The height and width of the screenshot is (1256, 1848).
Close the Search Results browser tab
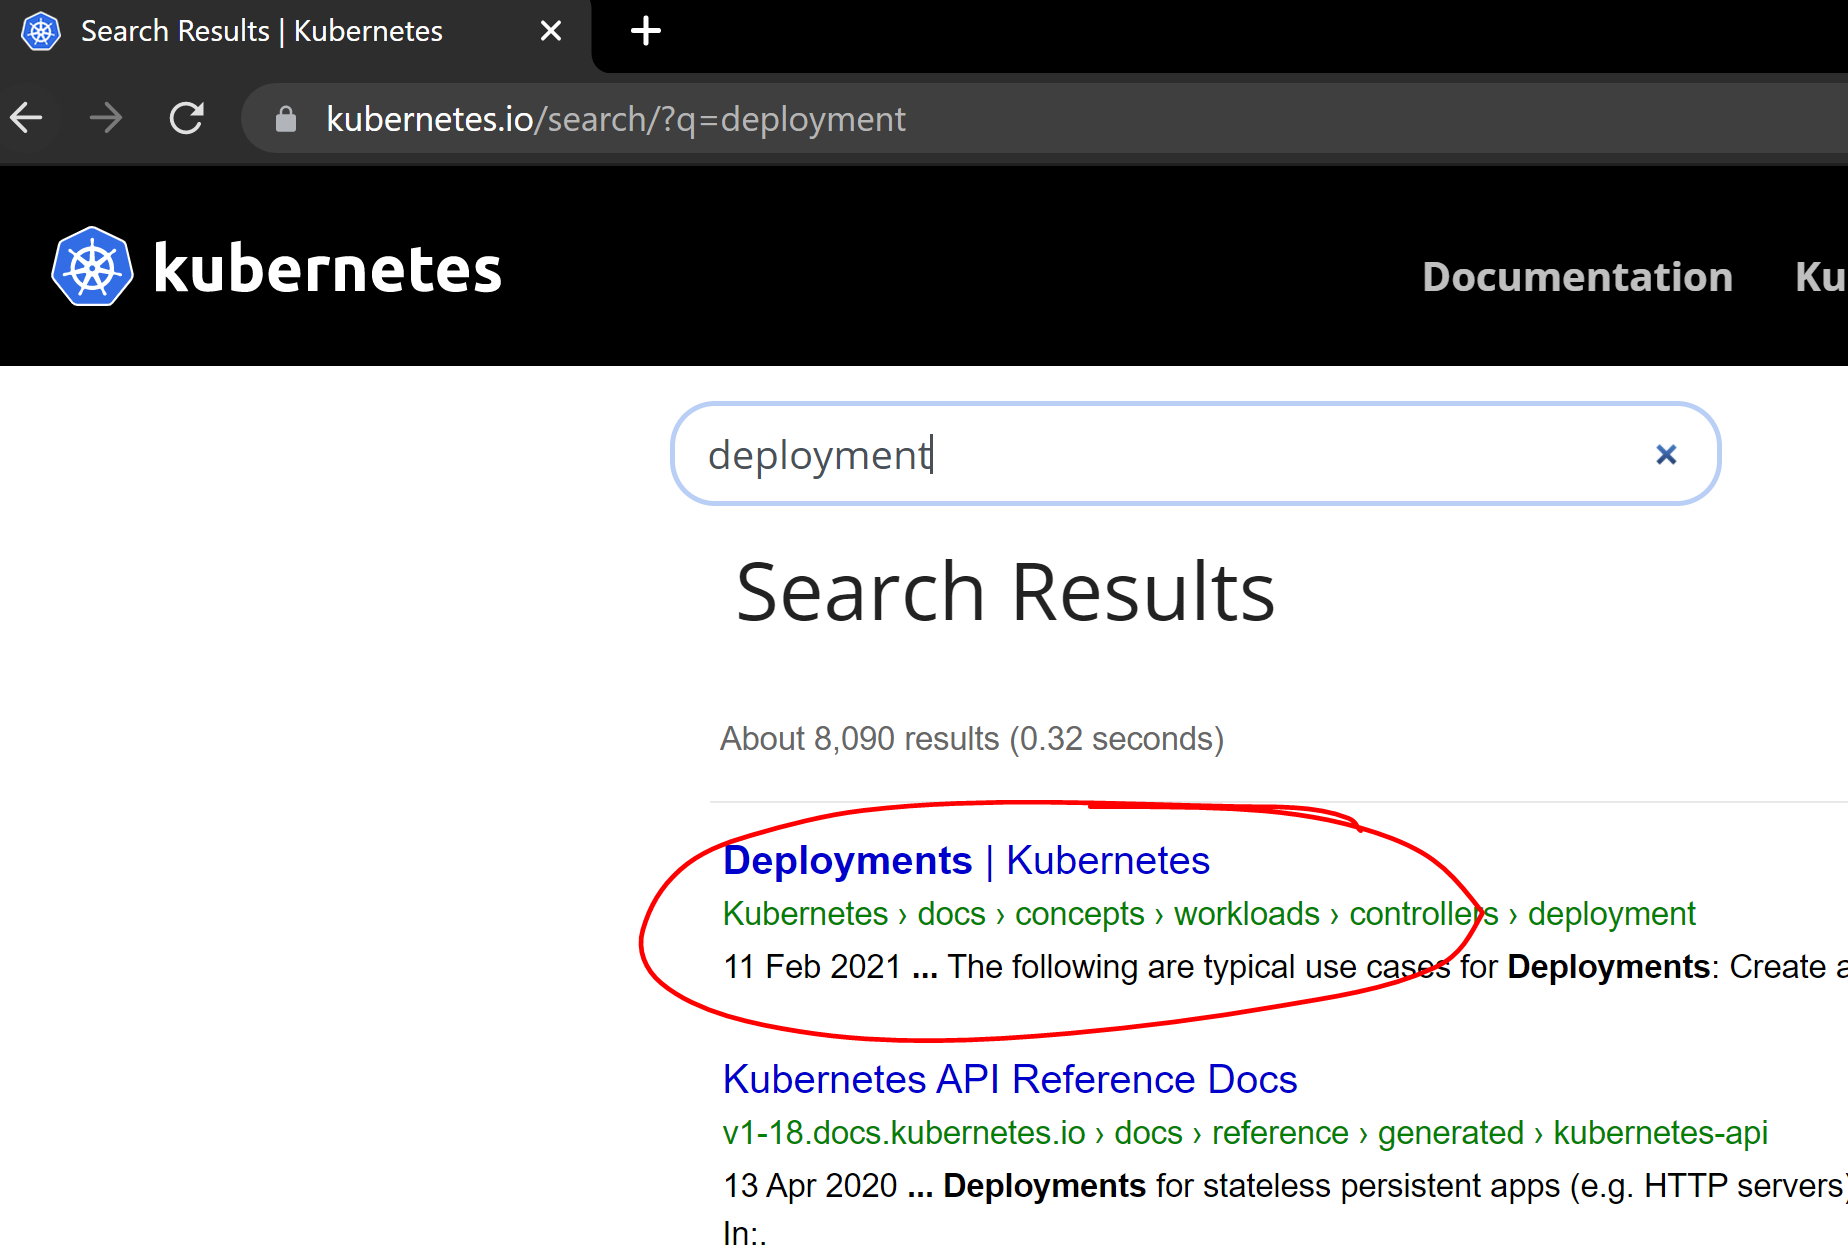click(x=551, y=31)
